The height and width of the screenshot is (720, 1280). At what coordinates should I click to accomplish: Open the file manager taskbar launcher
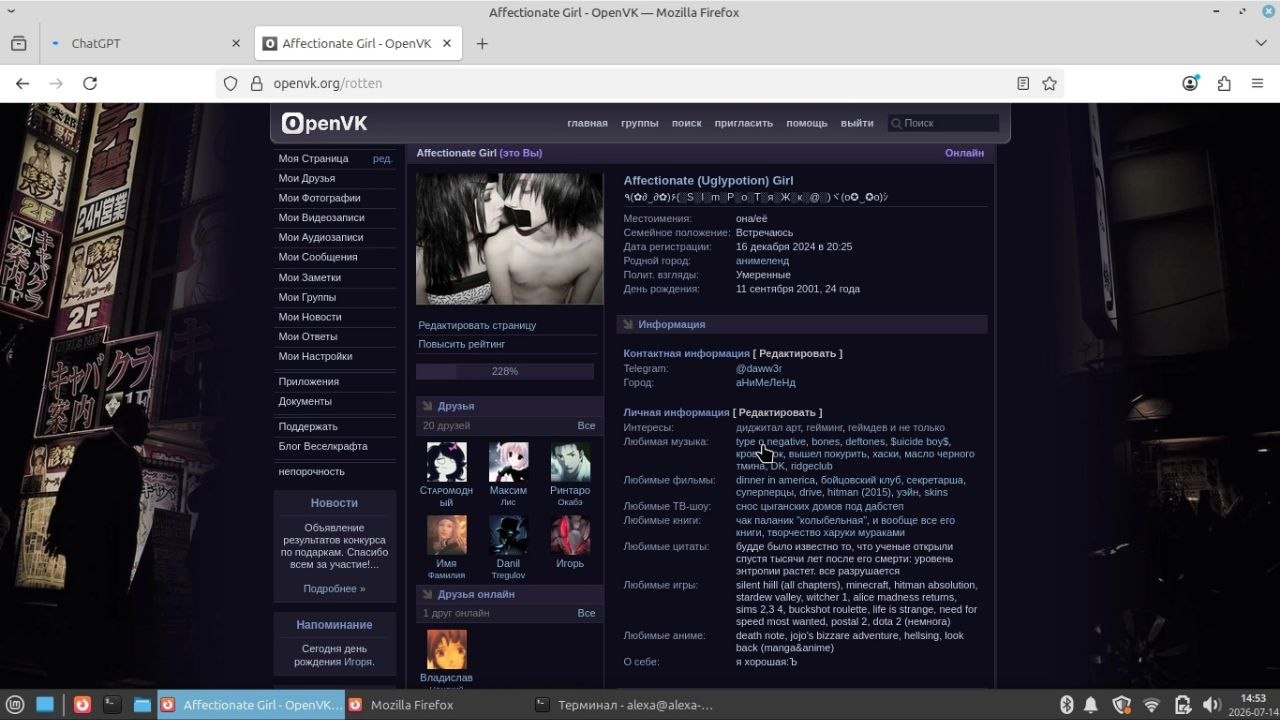[142, 705]
